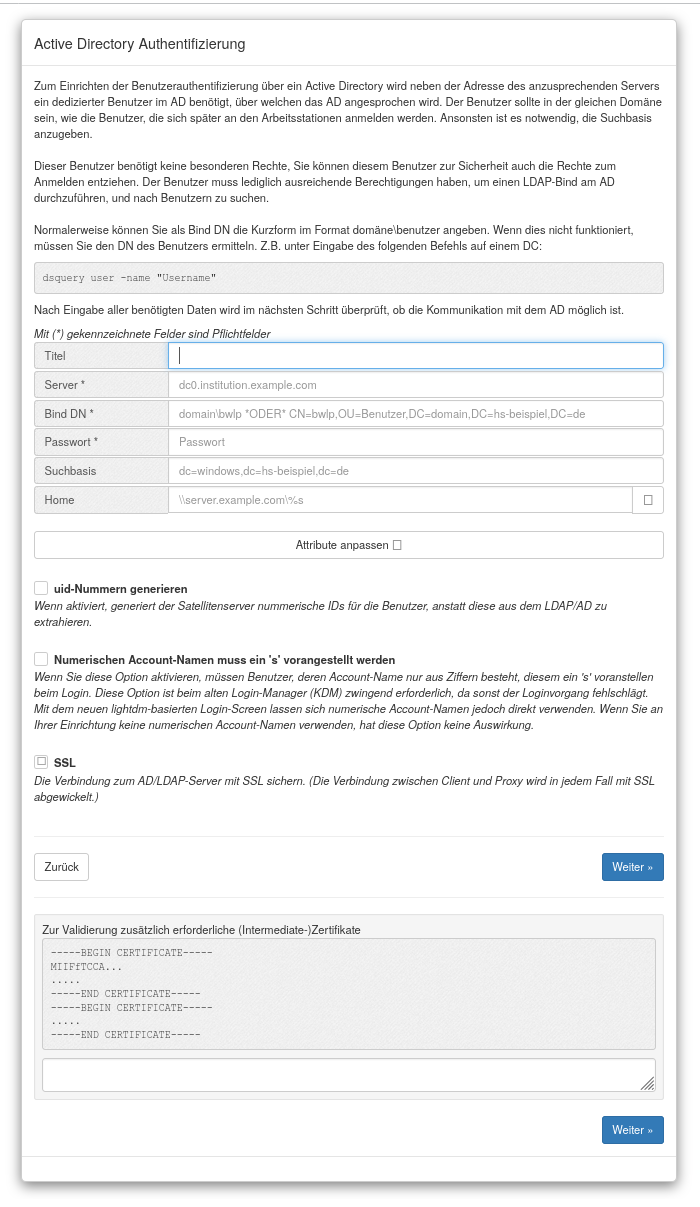Toggle the SSL checkbox

[x=41, y=762]
